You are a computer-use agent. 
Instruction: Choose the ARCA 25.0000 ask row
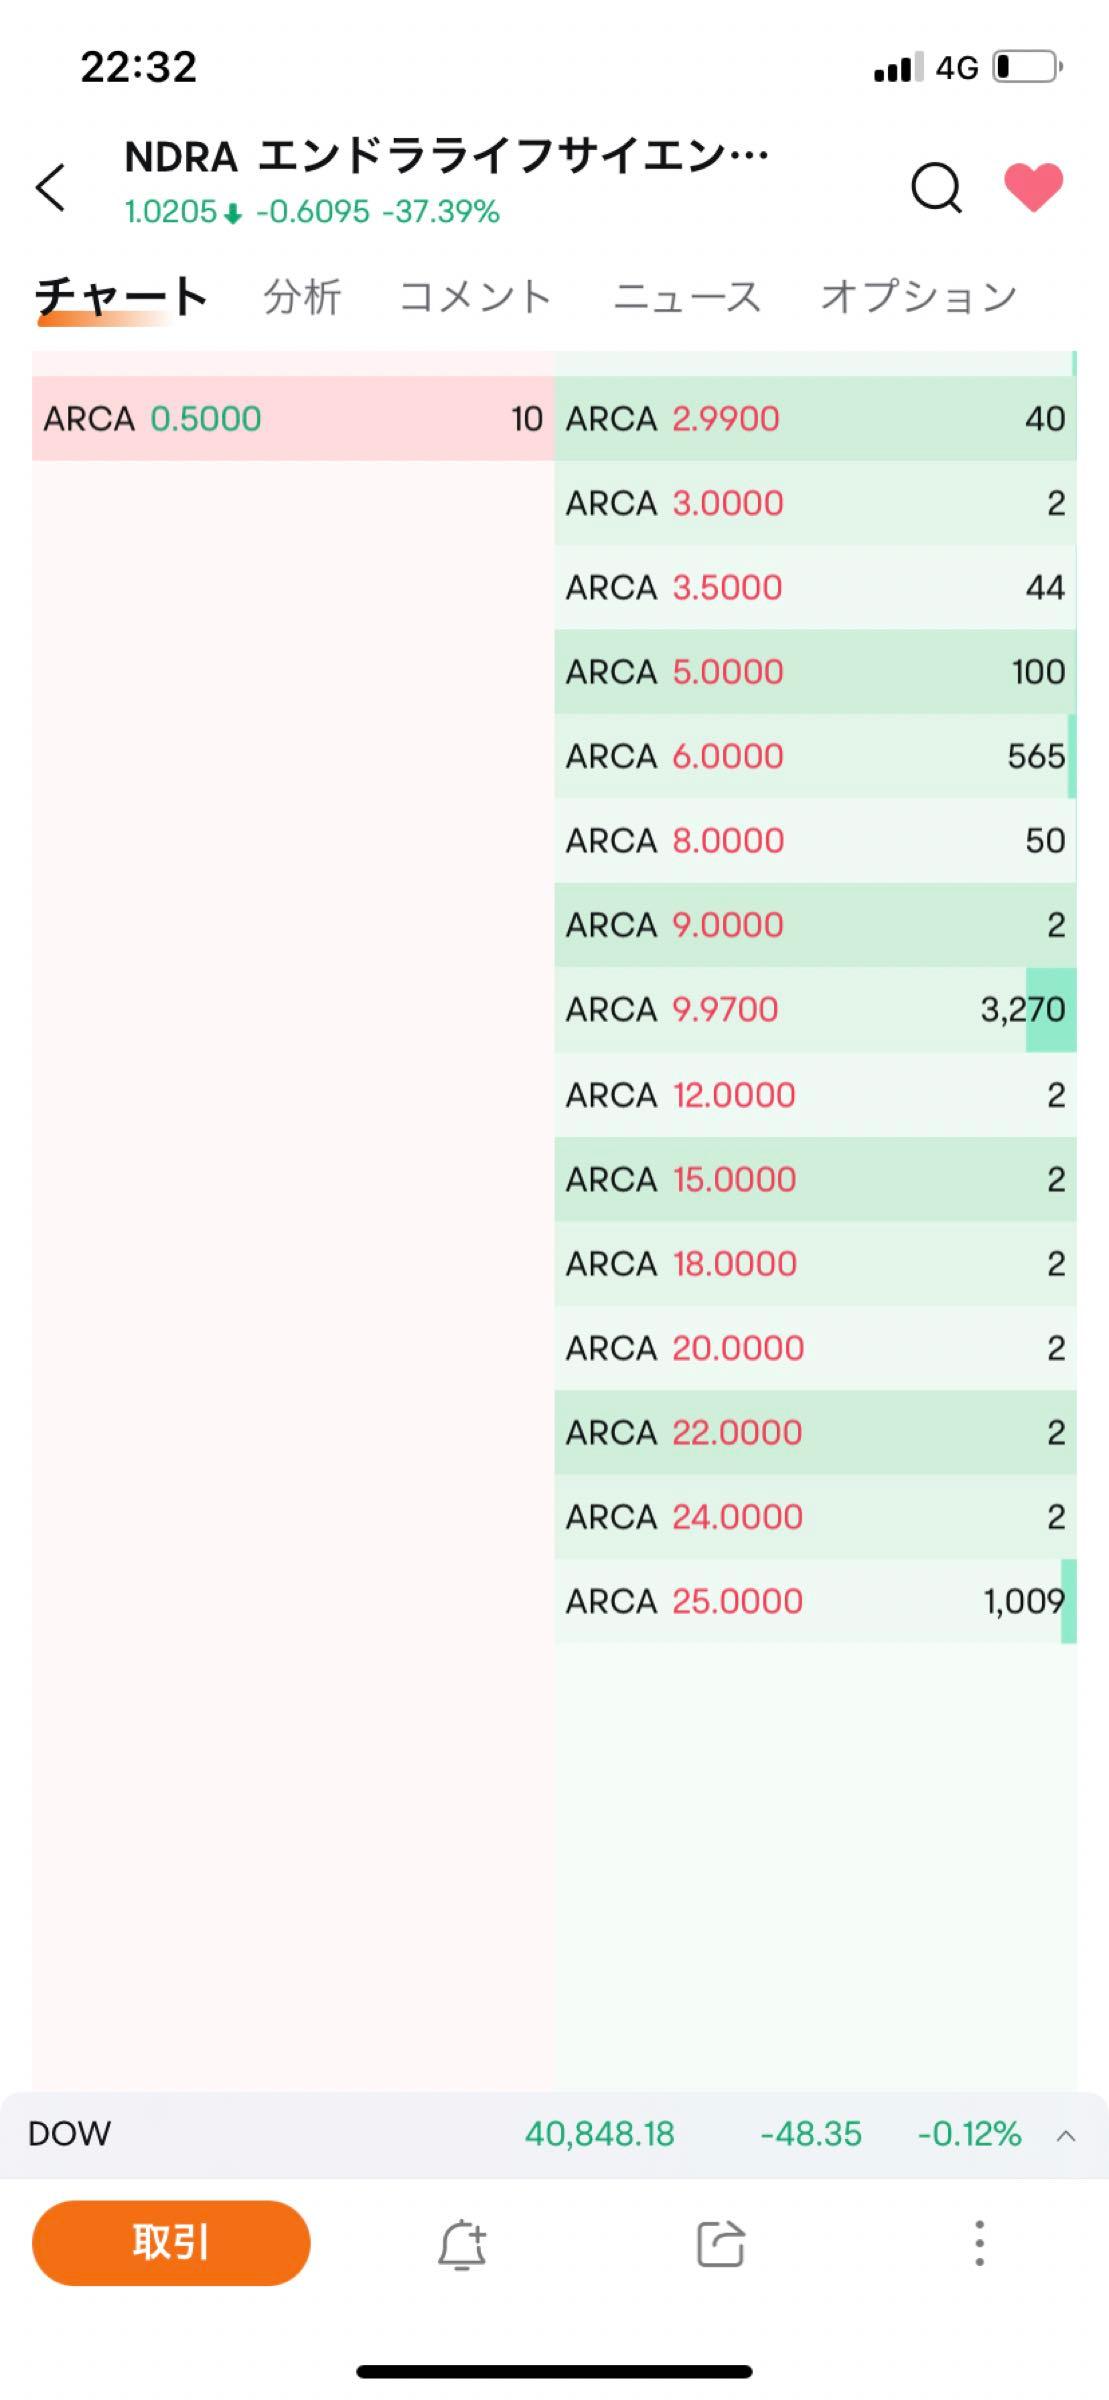tap(815, 1601)
